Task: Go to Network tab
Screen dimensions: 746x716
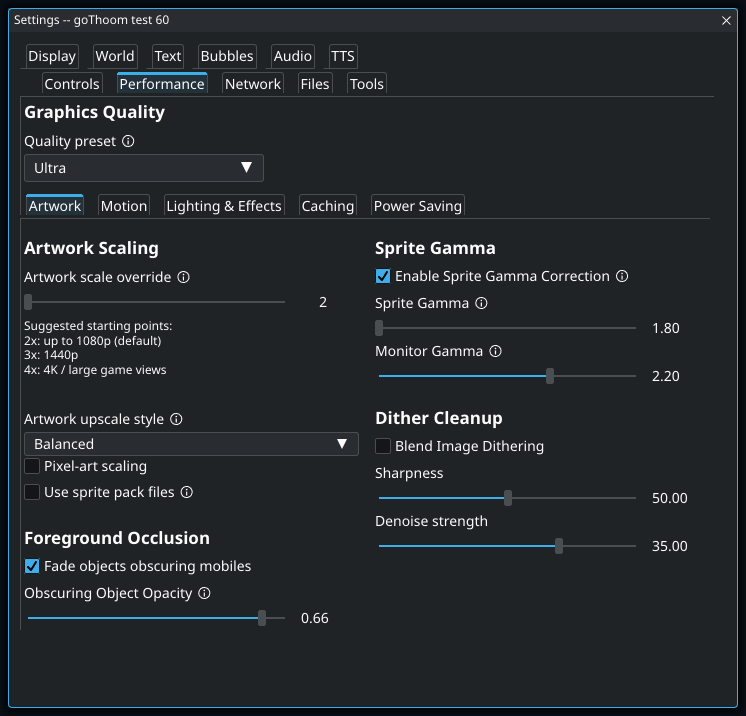Action: tap(253, 84)
